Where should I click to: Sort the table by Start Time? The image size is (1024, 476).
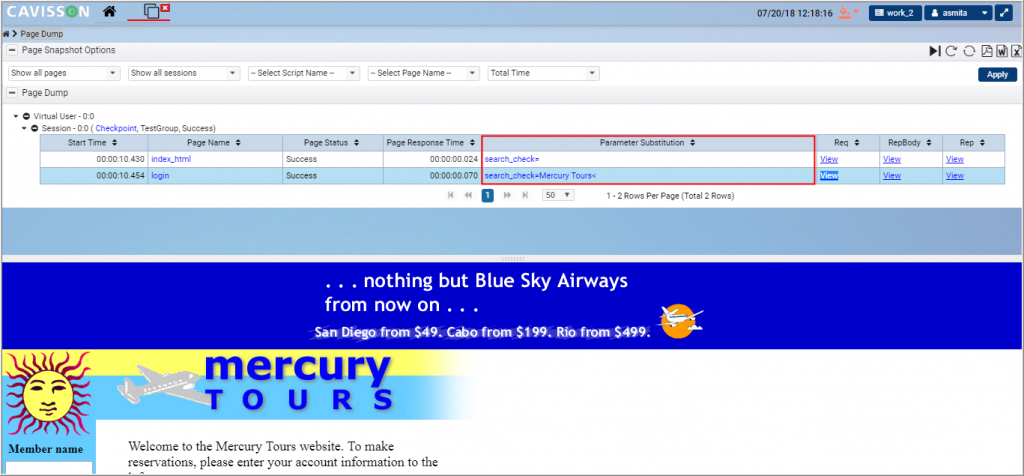coord(93,142)
